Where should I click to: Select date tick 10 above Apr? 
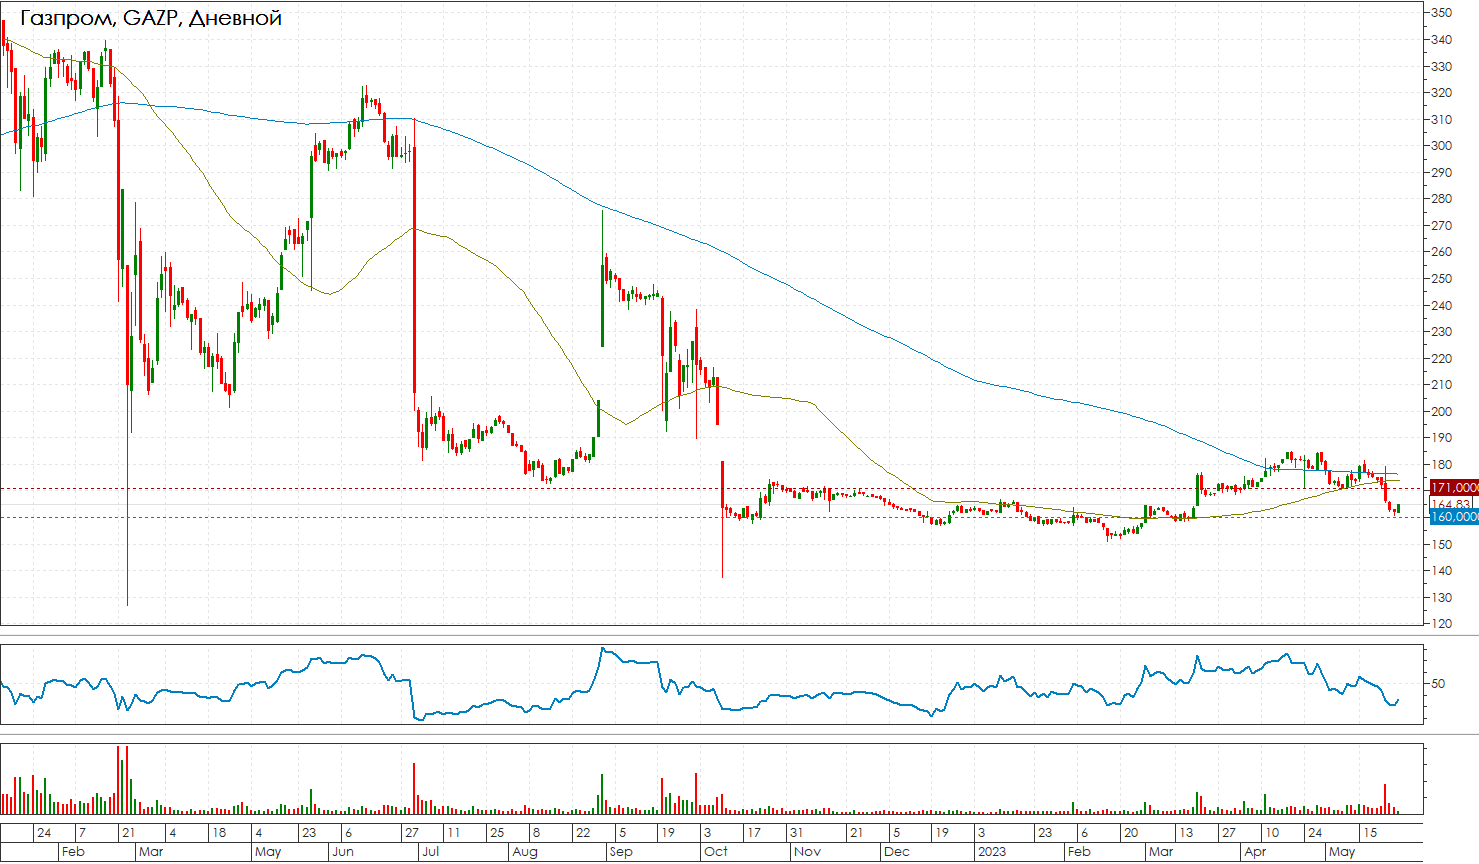coord(1272,833)
